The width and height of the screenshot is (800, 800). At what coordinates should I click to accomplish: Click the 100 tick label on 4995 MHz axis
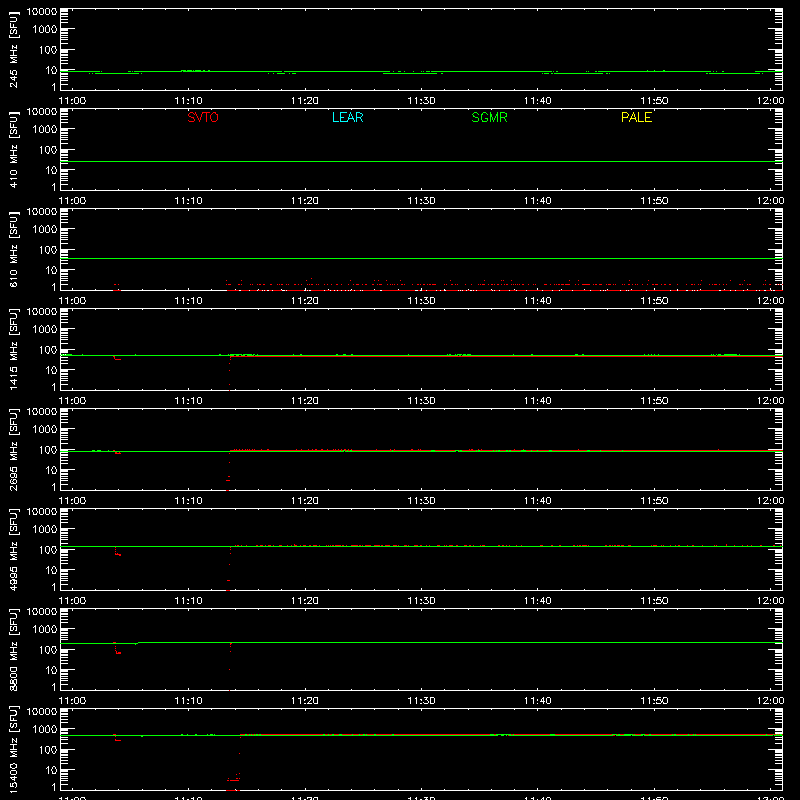point(48,549)
